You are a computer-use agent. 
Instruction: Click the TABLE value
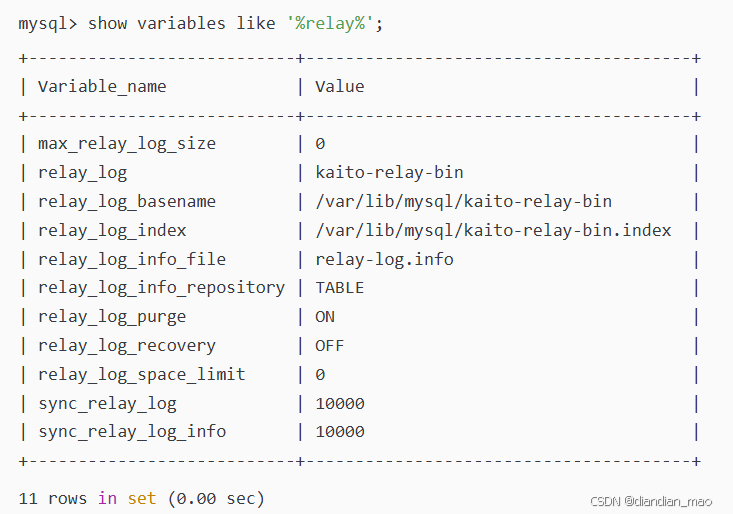click(x=340, y=288)
